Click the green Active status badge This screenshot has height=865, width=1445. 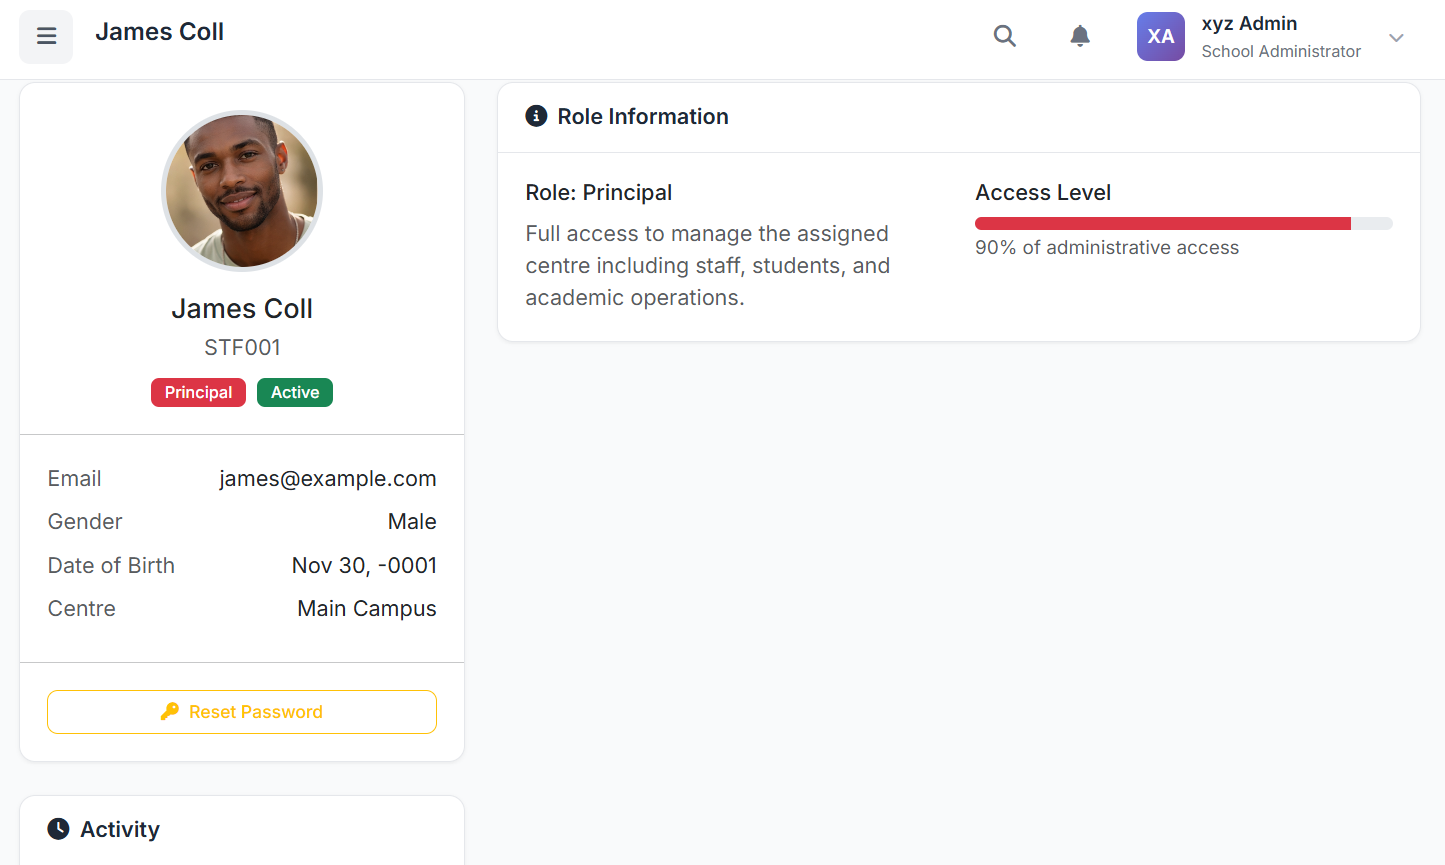295,393
